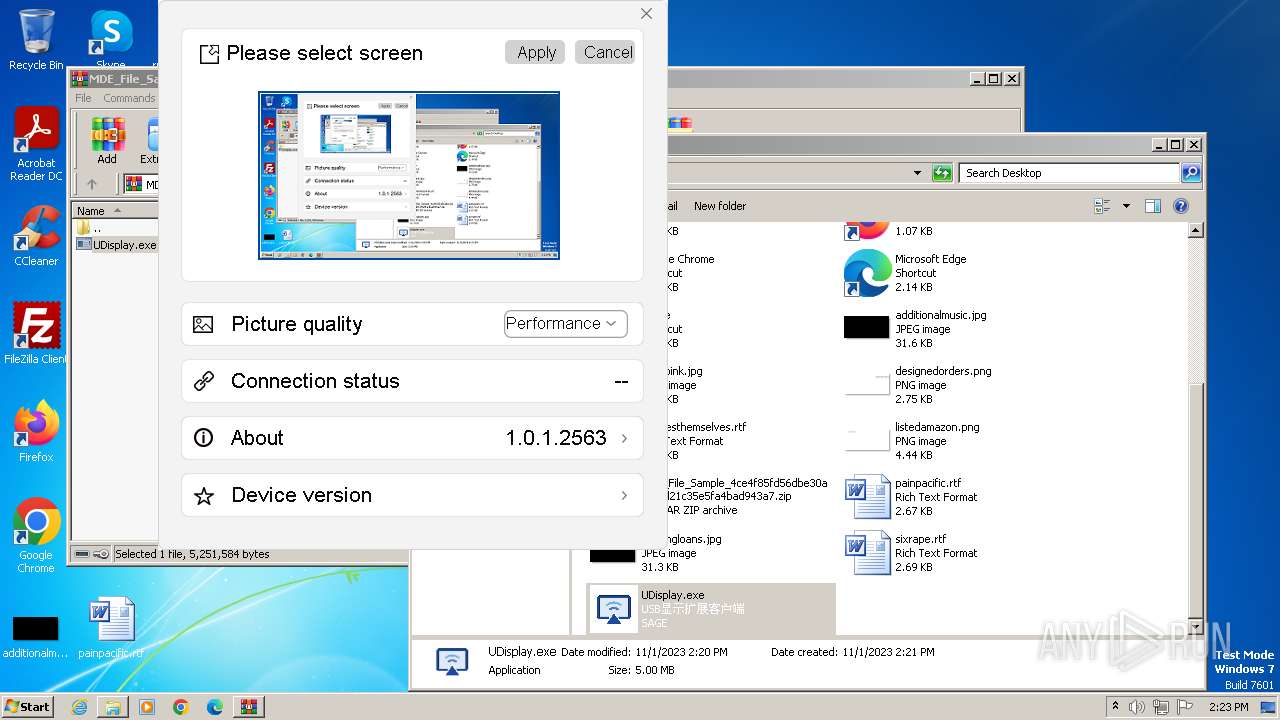1280x720 pixels.
Task: Open the view options dropdown arrow
Action: [x=1126, y=206]
